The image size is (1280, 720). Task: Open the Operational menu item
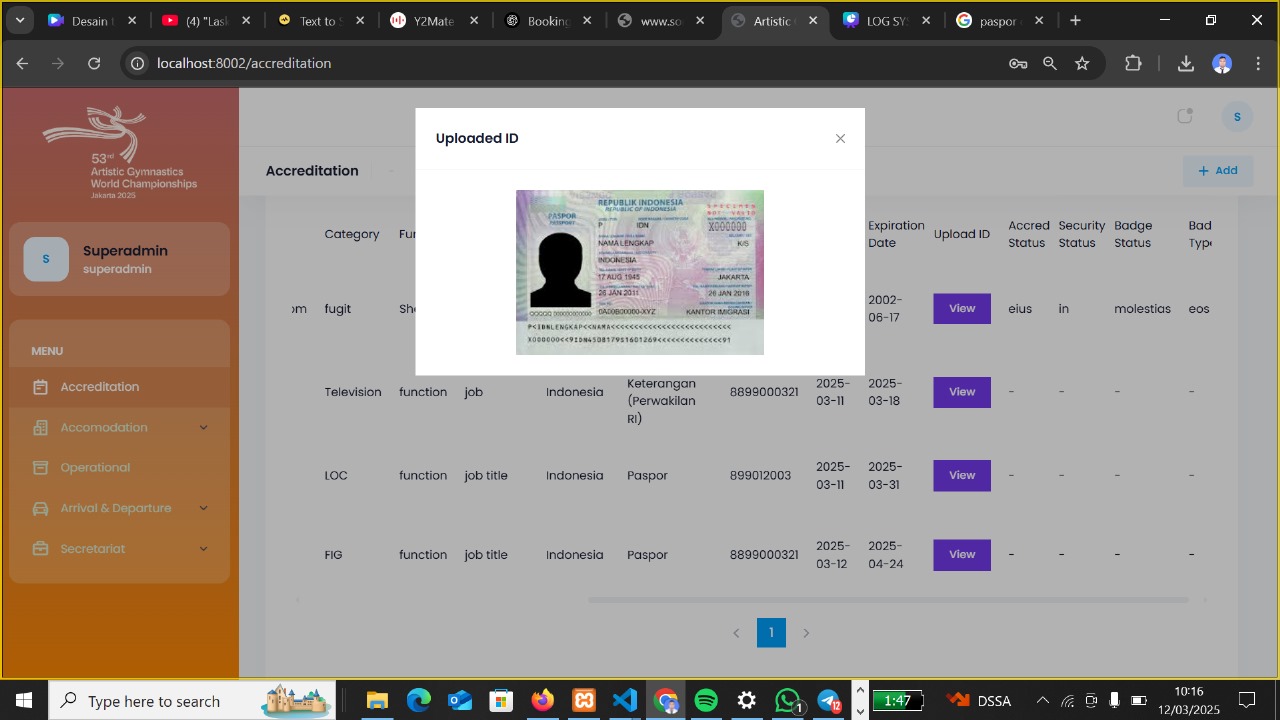[95, 468]
